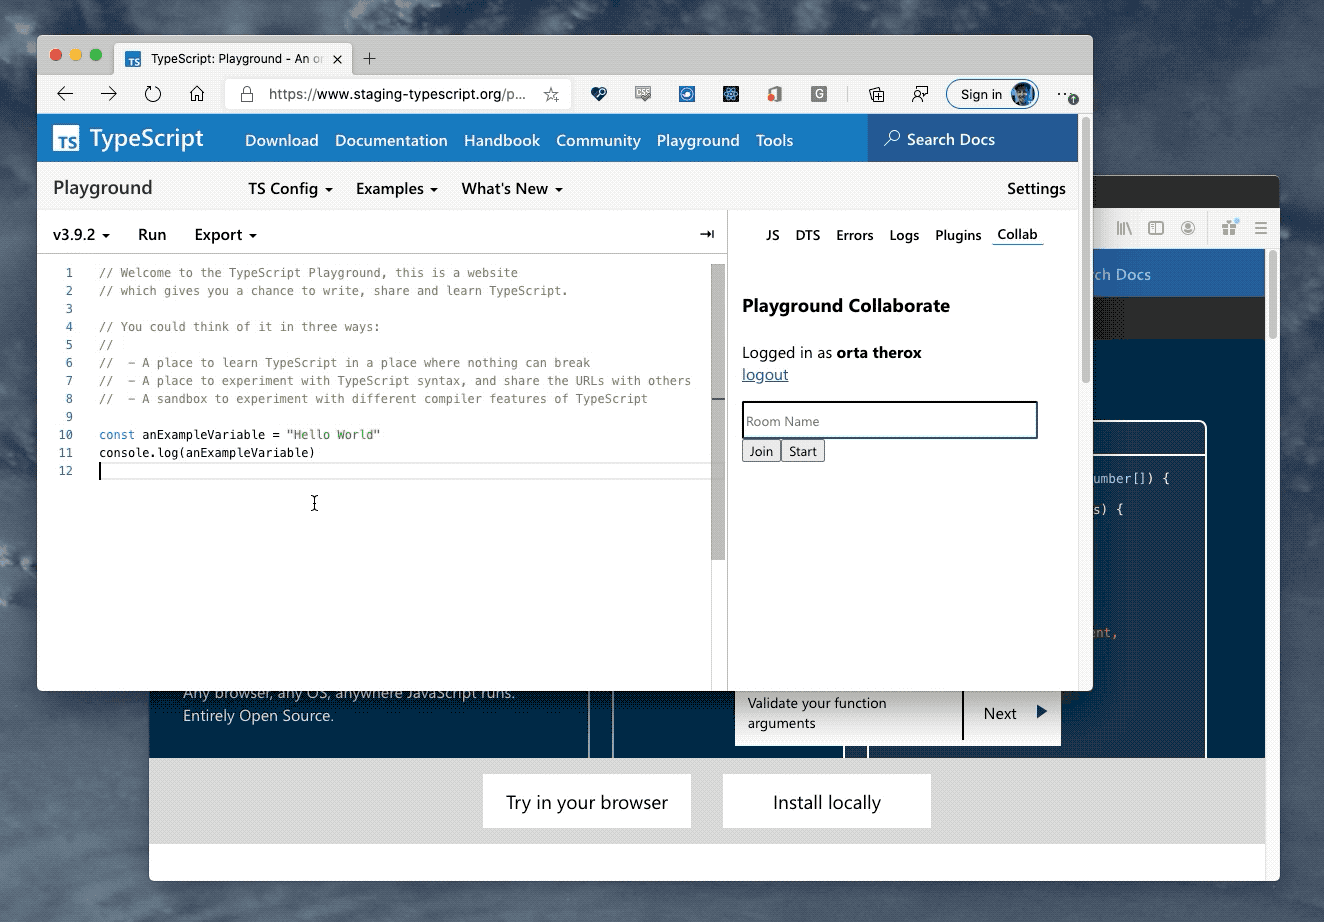This screenshot has width=1324, height=922.
Task: Open the Plugins tab
Action: 958,235
